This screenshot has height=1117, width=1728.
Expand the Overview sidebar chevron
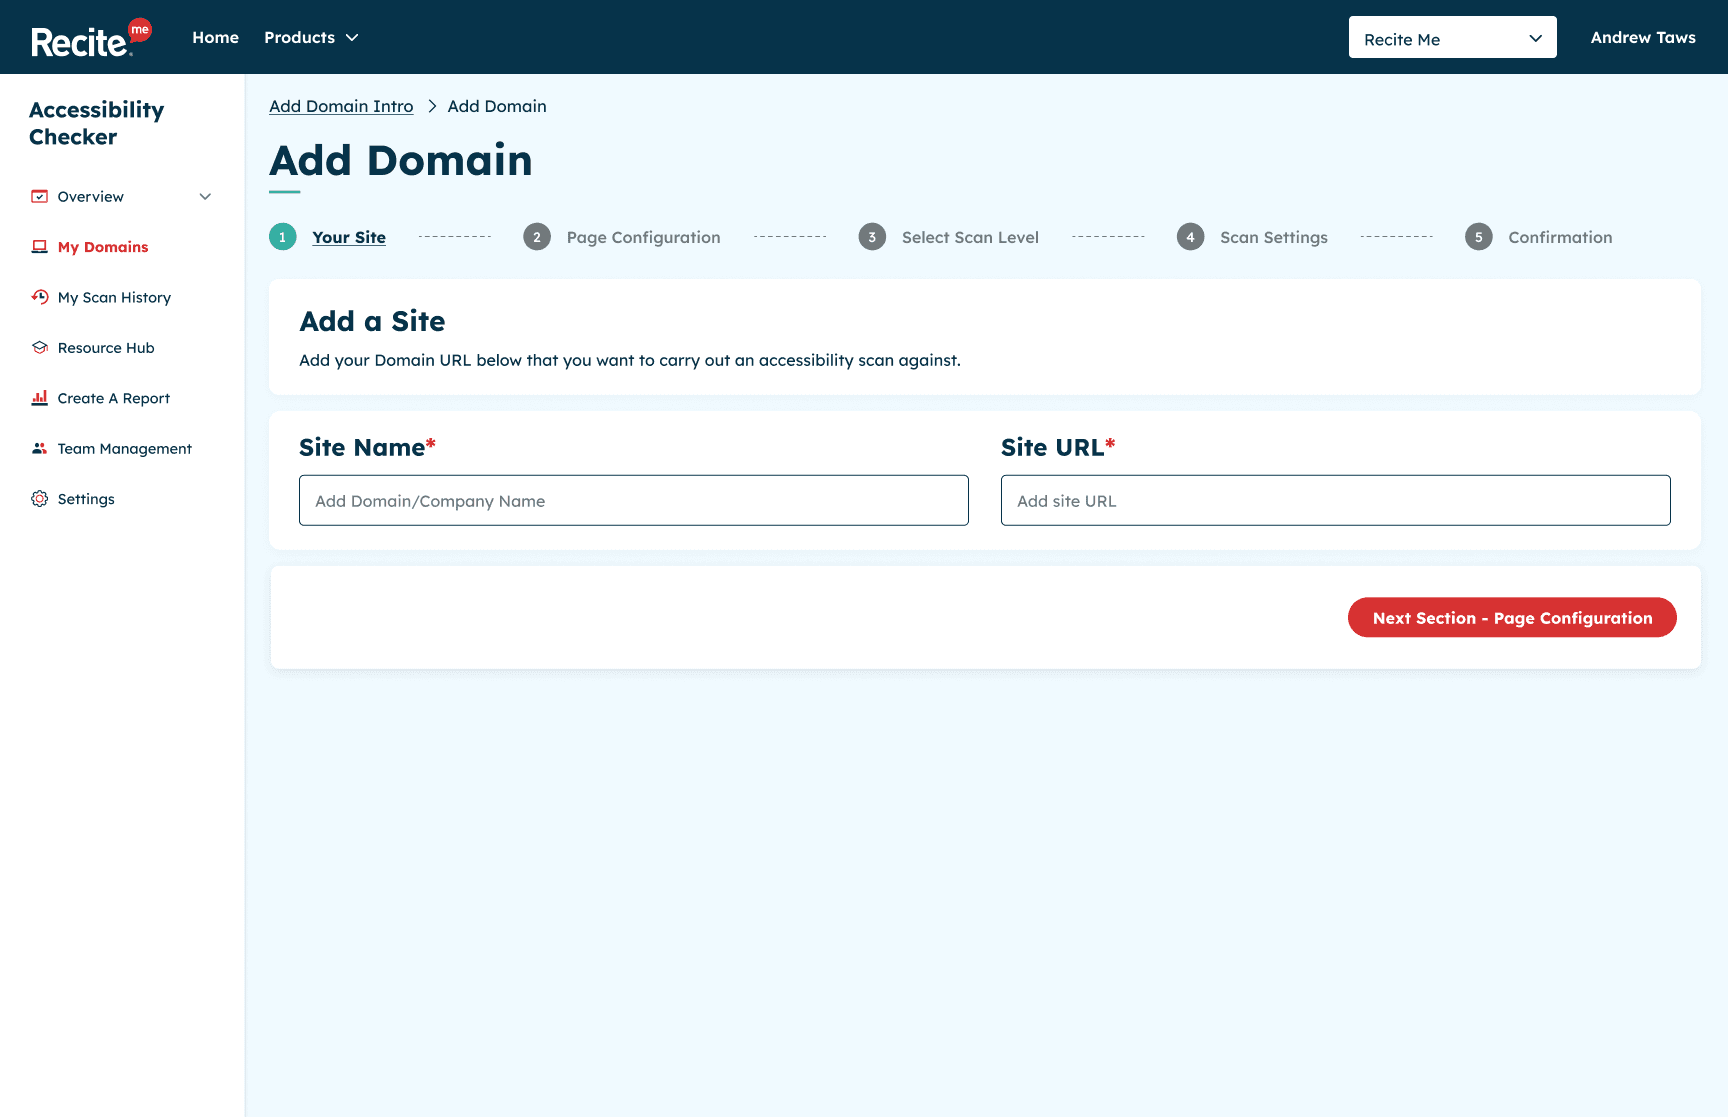(205, 196)
